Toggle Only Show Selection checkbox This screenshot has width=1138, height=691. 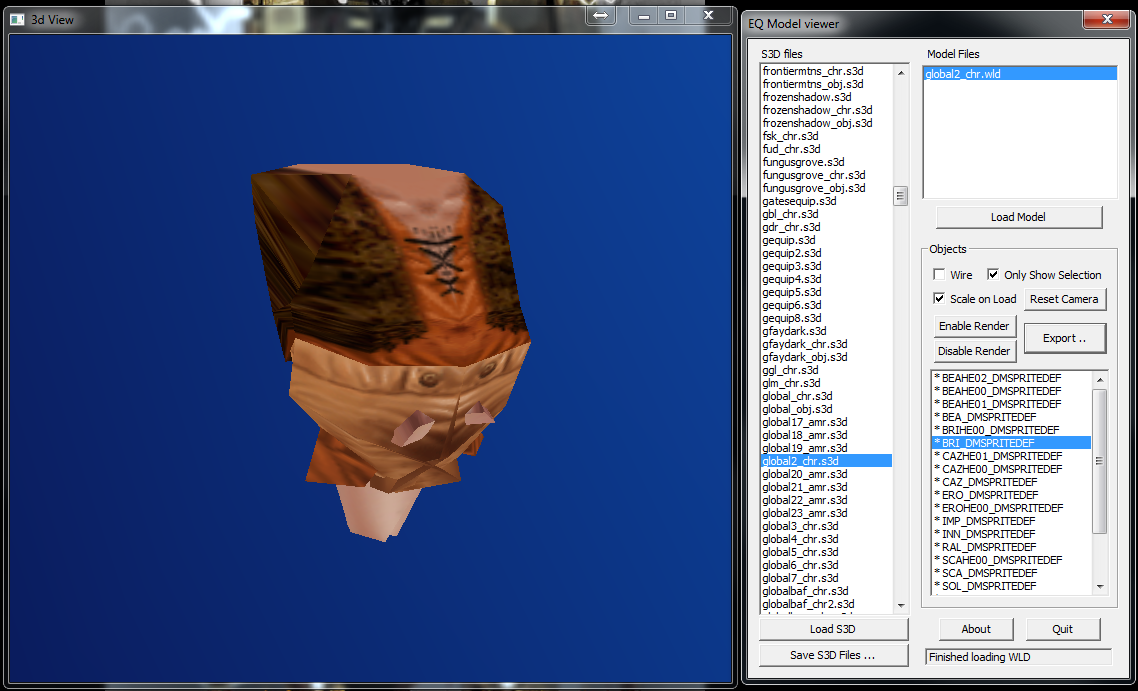[993, 274]
